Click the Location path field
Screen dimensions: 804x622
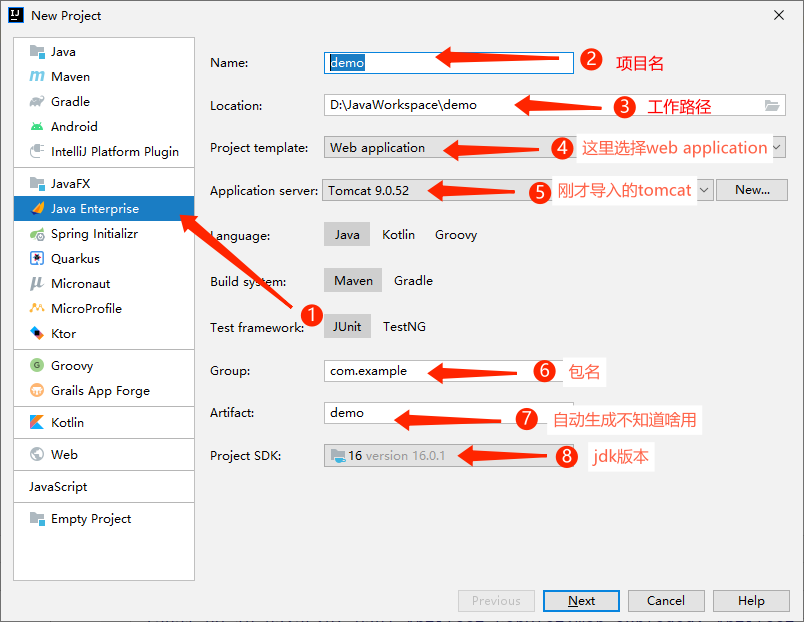tap(554, 105)
